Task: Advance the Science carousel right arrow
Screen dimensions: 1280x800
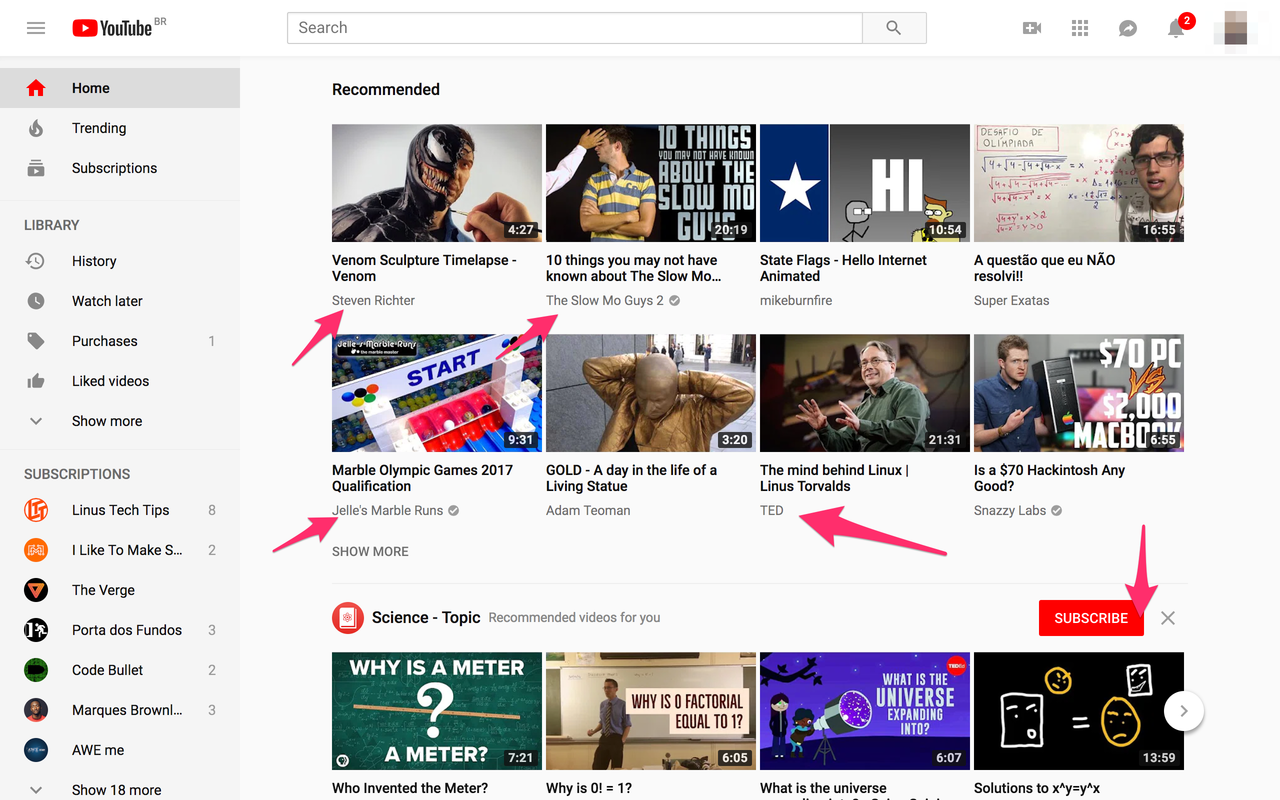Action: [1184, 711]
